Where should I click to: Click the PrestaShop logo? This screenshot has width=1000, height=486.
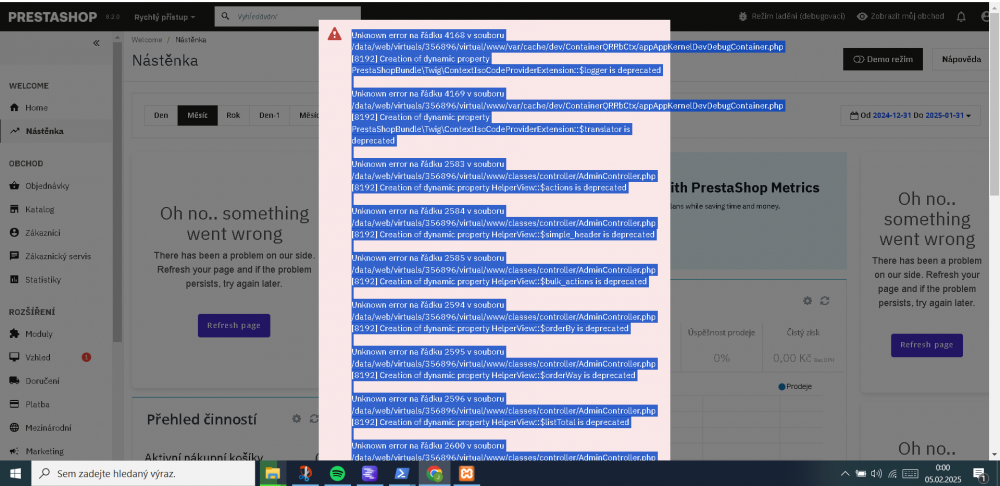(x=53, y=17)
